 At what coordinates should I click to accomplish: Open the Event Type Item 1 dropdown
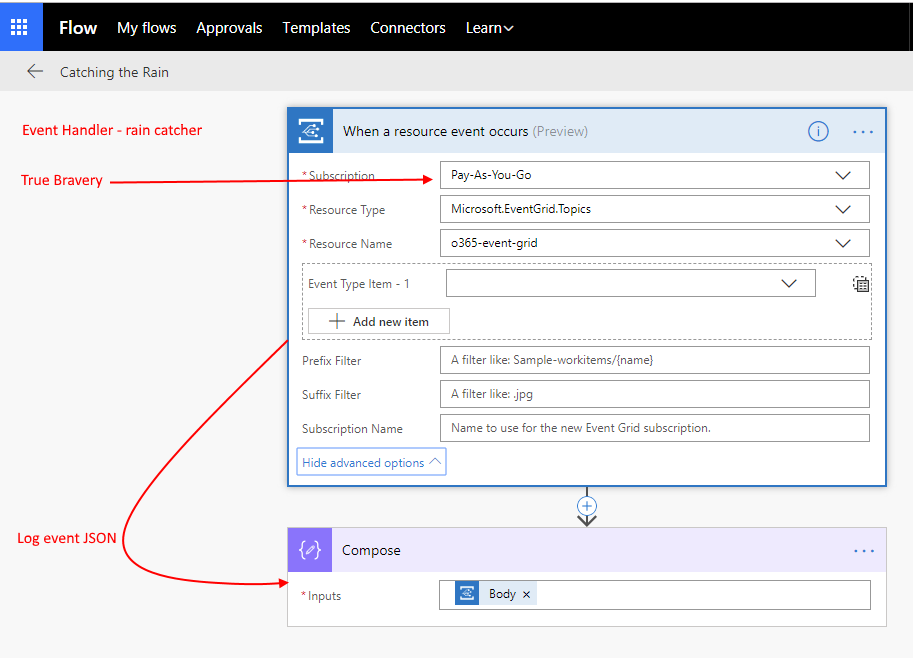coord(789,284)
